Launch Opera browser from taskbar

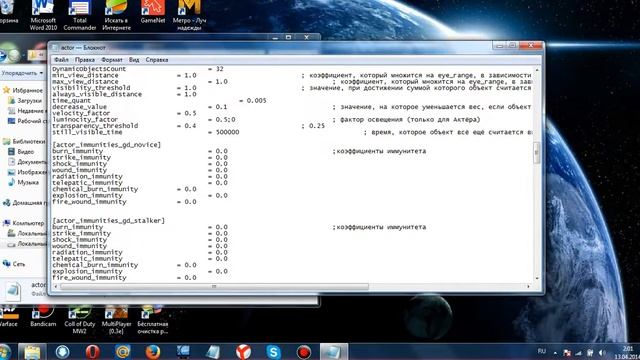tap(93, 352)
